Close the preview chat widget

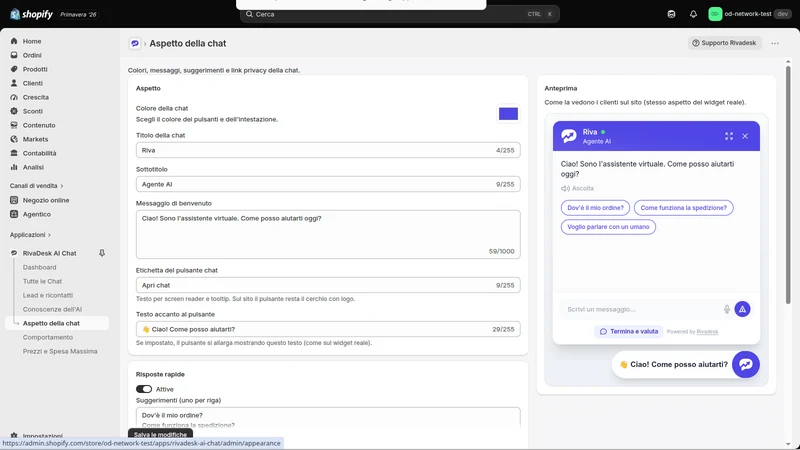(745, 136)
